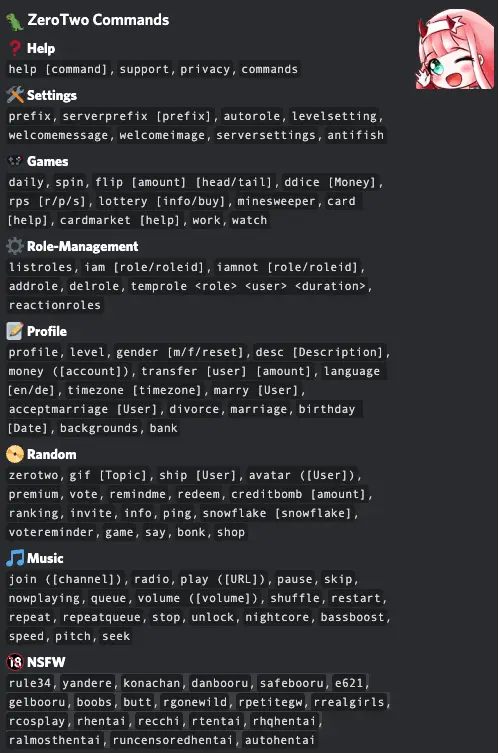The height and width of the screenshot is (753, 498).
Task: Click the Games controller emoji icon
Action: click(x=15, y=161)
